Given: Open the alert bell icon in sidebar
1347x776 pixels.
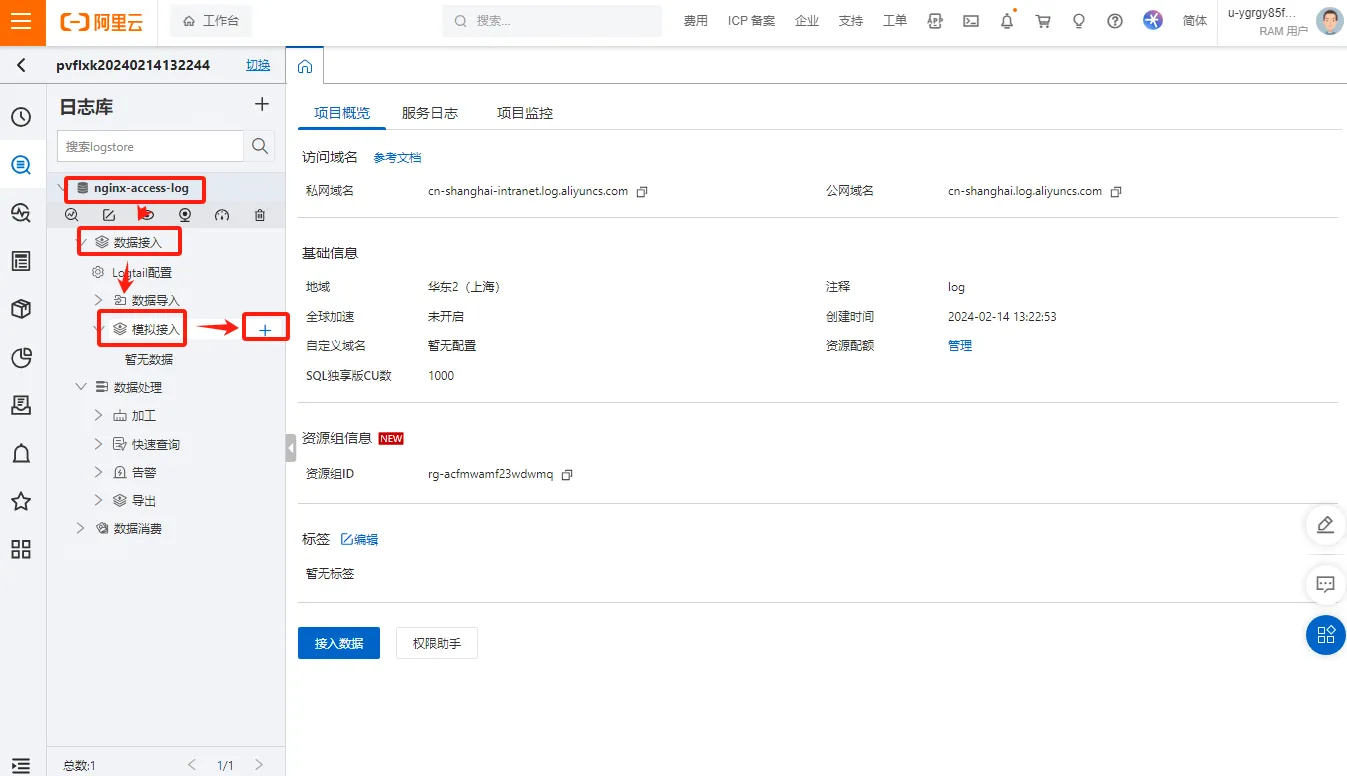Looking at the screenshot, I should [21, 453].
